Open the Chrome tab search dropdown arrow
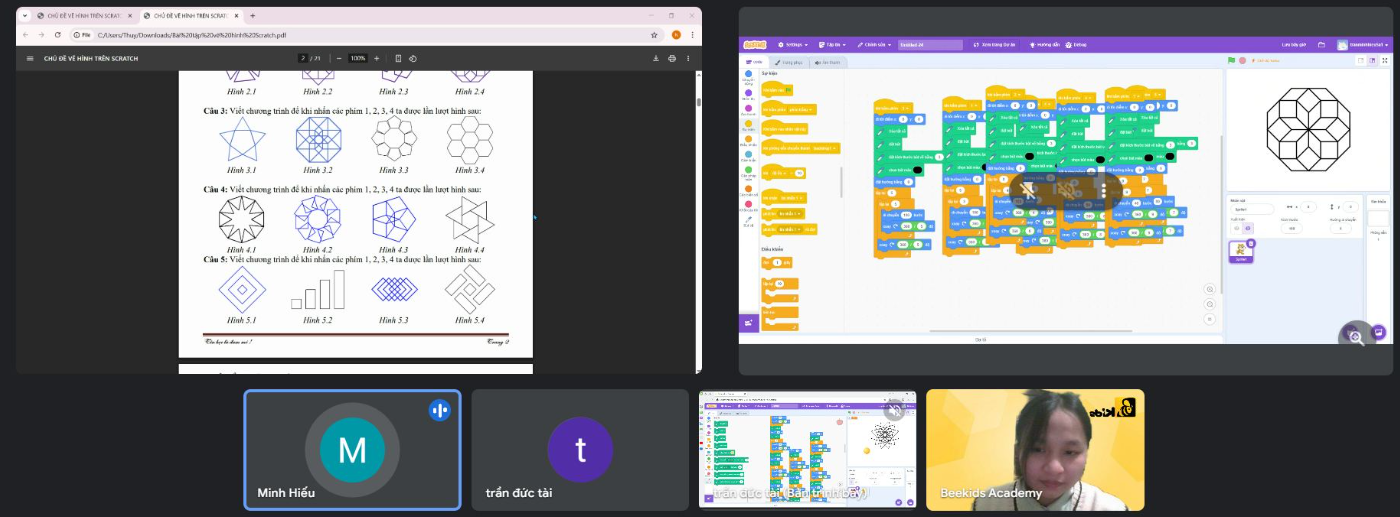 [25, 16]
